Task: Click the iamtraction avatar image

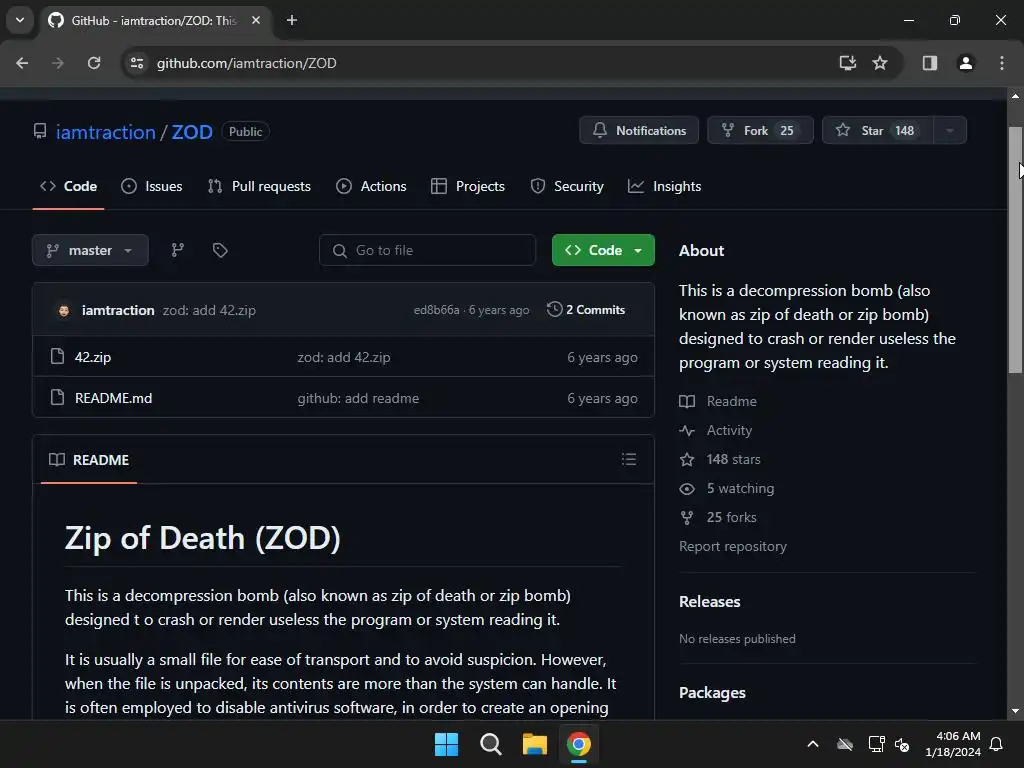Action: point(63,310)
